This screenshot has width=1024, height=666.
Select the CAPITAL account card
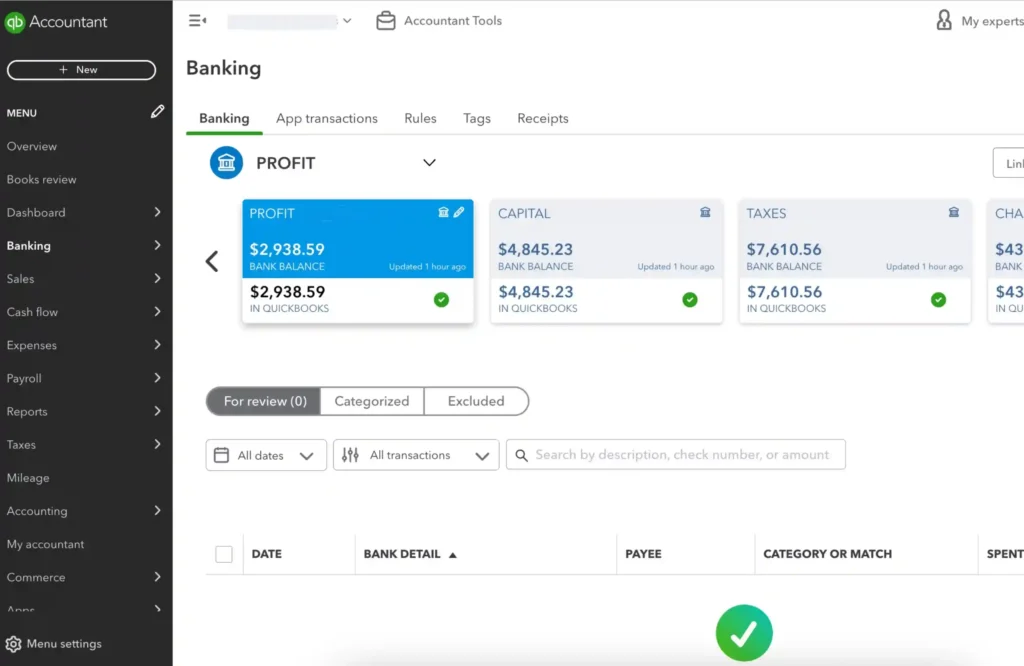pyautogui.click(x=607, y=261)
